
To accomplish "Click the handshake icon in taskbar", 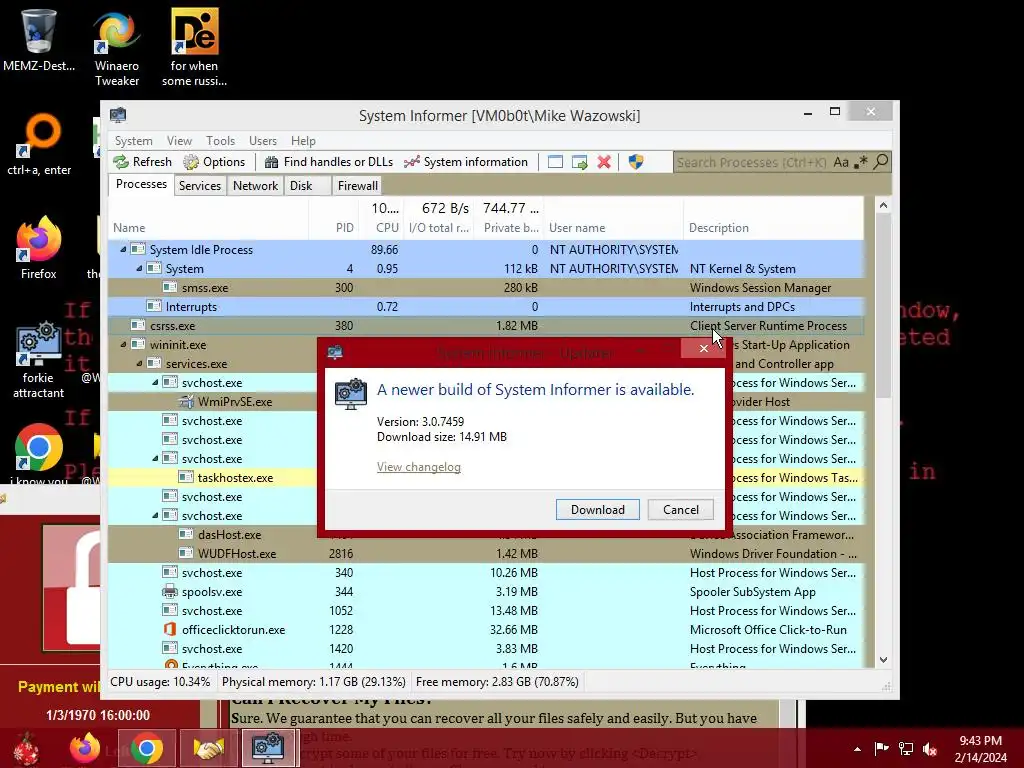I will (208, 748).
